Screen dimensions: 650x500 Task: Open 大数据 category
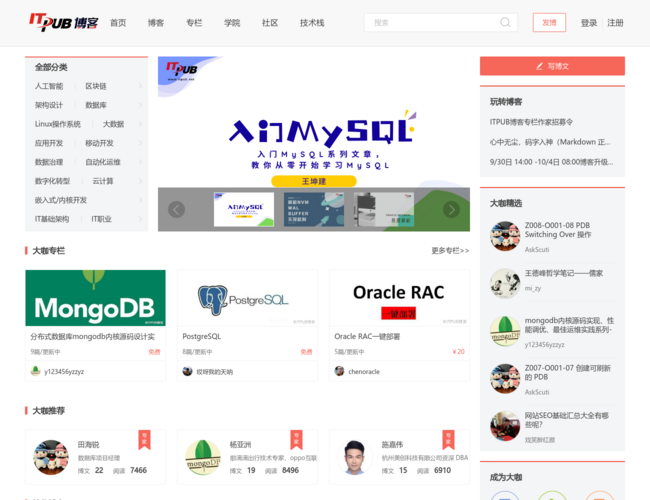point(113,124)
